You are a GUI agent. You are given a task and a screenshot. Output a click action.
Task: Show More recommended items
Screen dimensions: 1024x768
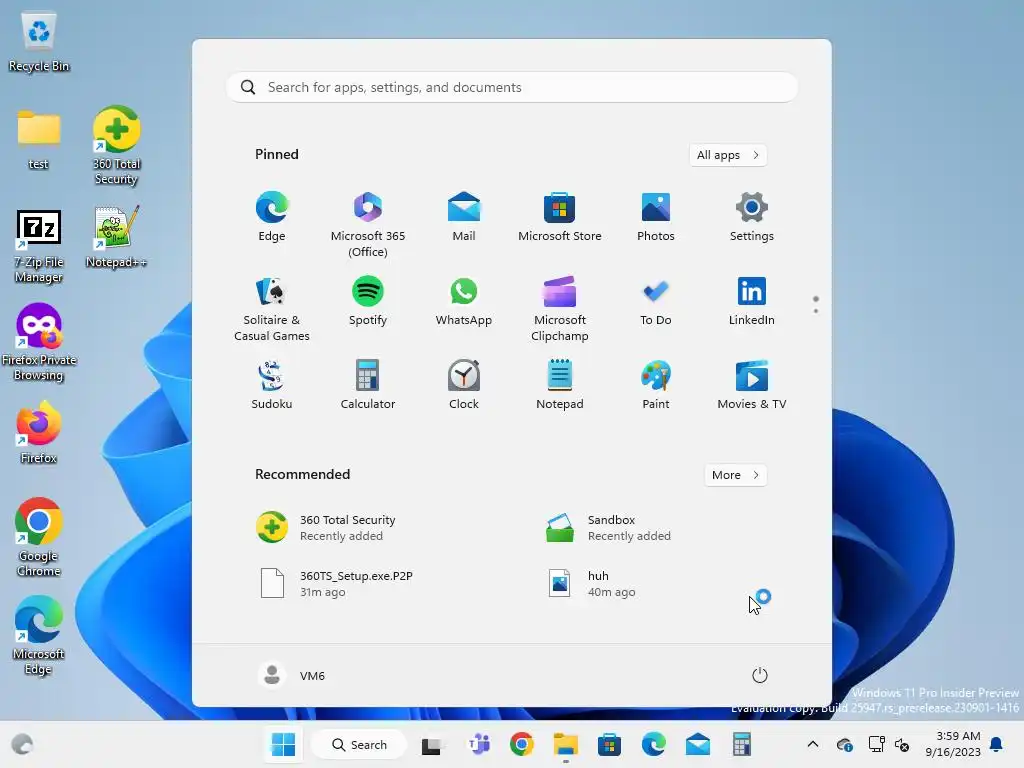[x=735, y=475]
